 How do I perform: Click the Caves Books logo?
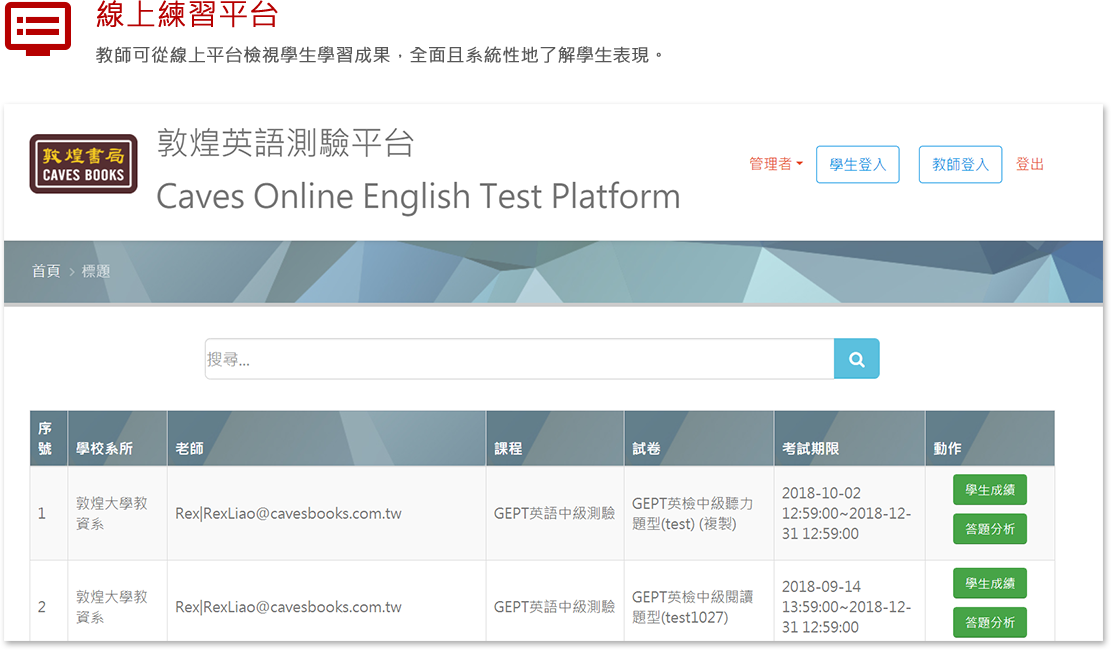pos(83,164)
